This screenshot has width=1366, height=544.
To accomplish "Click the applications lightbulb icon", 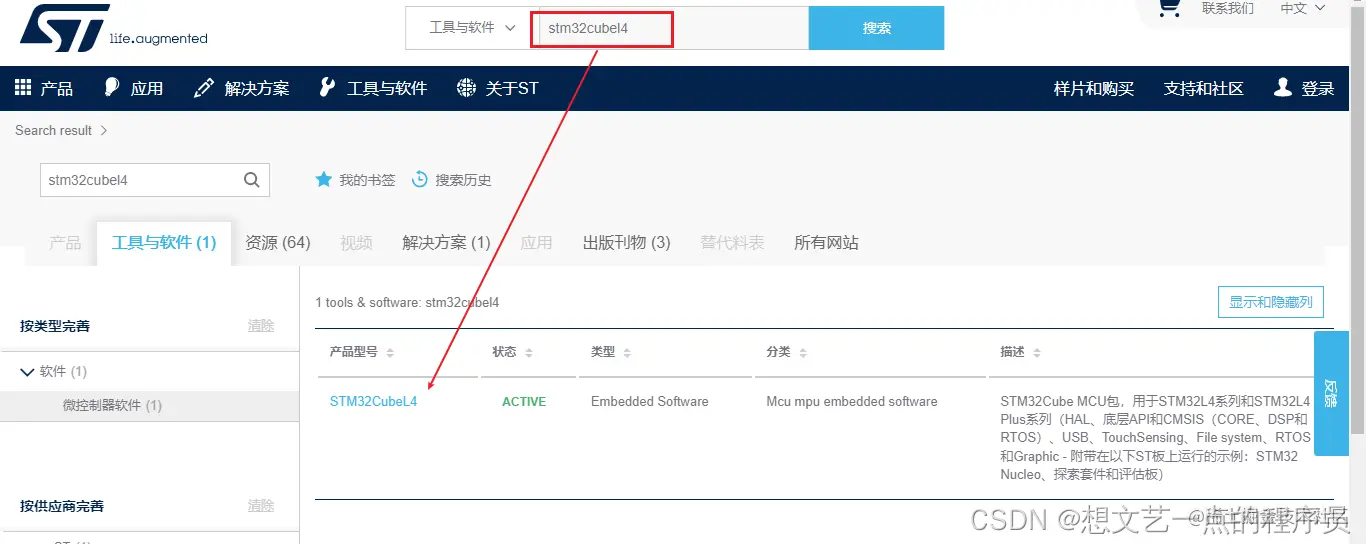I will [x=112, y=88].
